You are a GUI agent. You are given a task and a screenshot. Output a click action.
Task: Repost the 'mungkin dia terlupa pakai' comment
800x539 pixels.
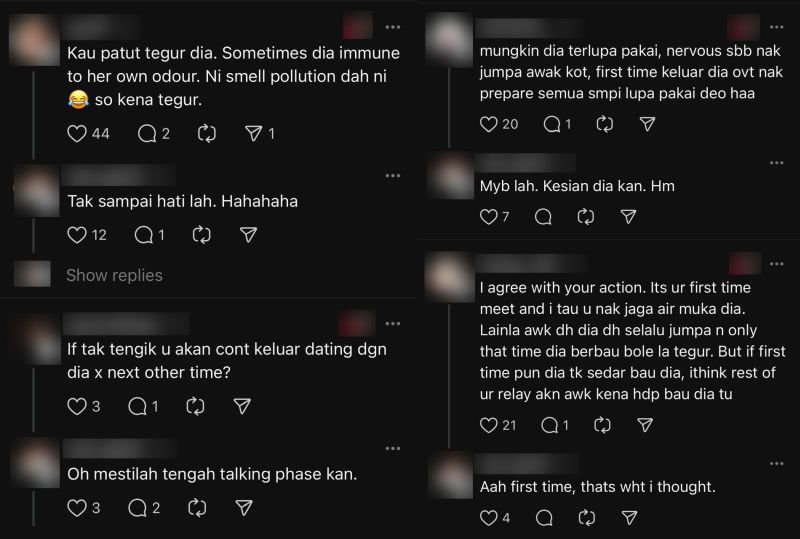point(605,124)
